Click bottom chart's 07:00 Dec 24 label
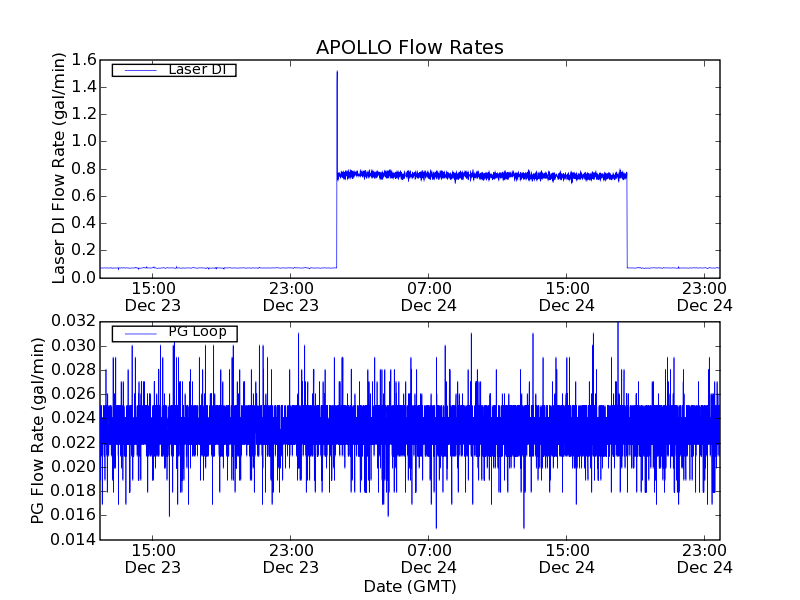 pyautogui.click(x=429, y=559)
